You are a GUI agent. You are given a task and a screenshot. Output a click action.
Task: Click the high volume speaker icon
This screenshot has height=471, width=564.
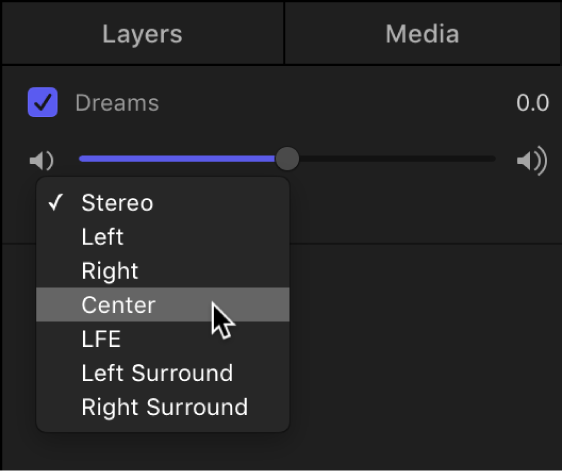click(x=532, y=160)
